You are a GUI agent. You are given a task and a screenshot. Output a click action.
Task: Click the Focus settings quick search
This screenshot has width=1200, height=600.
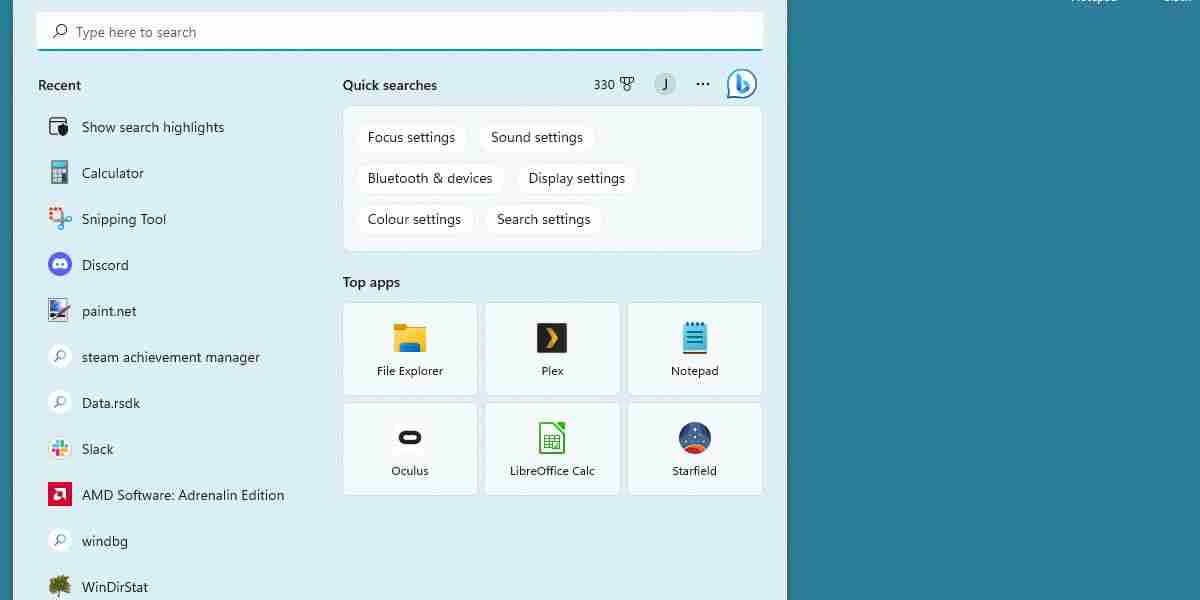pos(411,137)
